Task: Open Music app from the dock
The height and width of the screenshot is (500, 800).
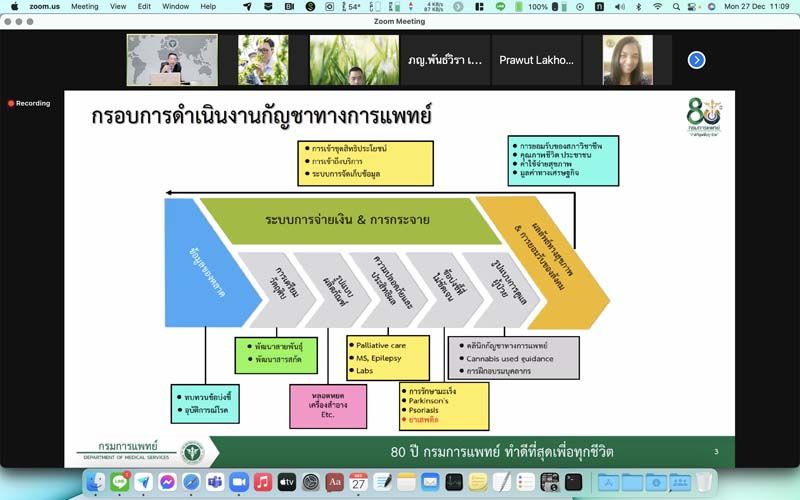Action: 263,482
